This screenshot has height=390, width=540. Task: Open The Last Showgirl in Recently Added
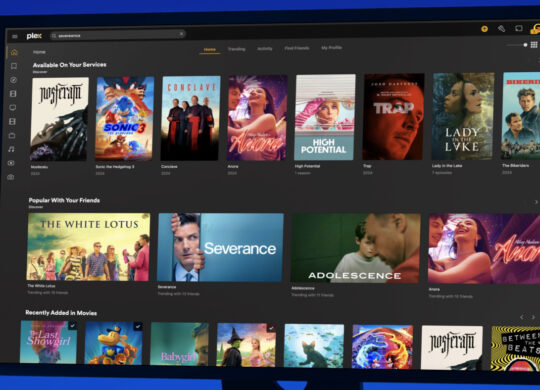tap(49, 342)
